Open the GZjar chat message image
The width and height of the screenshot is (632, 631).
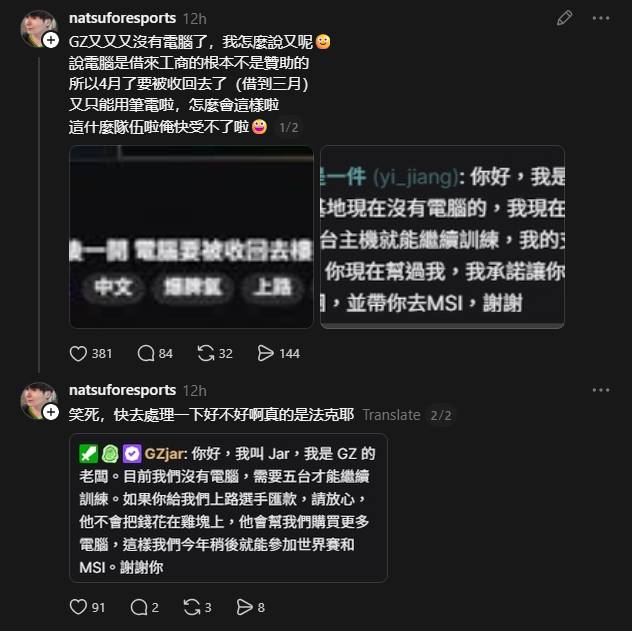[x=229, y=508]
